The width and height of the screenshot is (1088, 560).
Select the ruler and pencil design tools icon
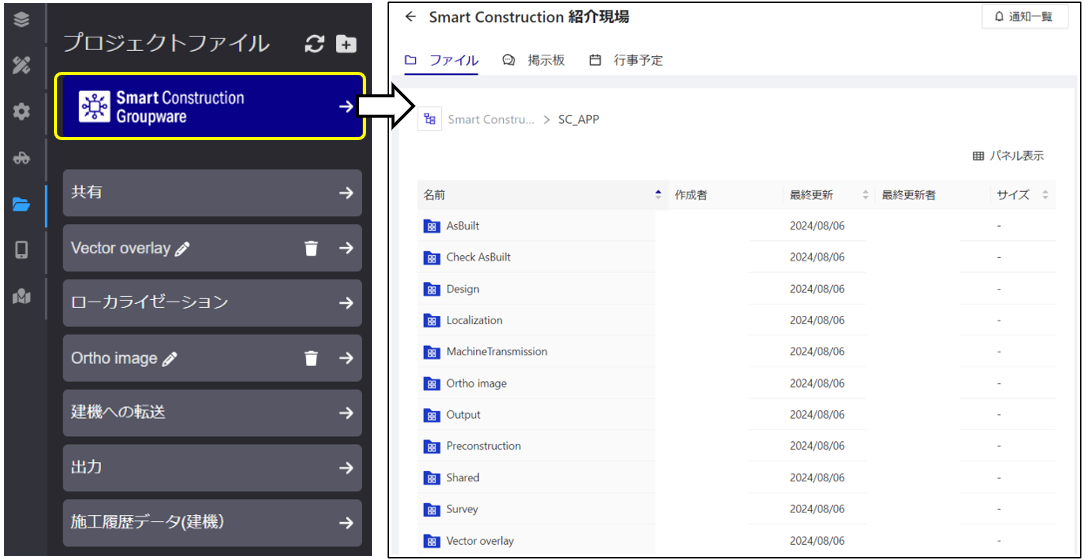(22, 65)
